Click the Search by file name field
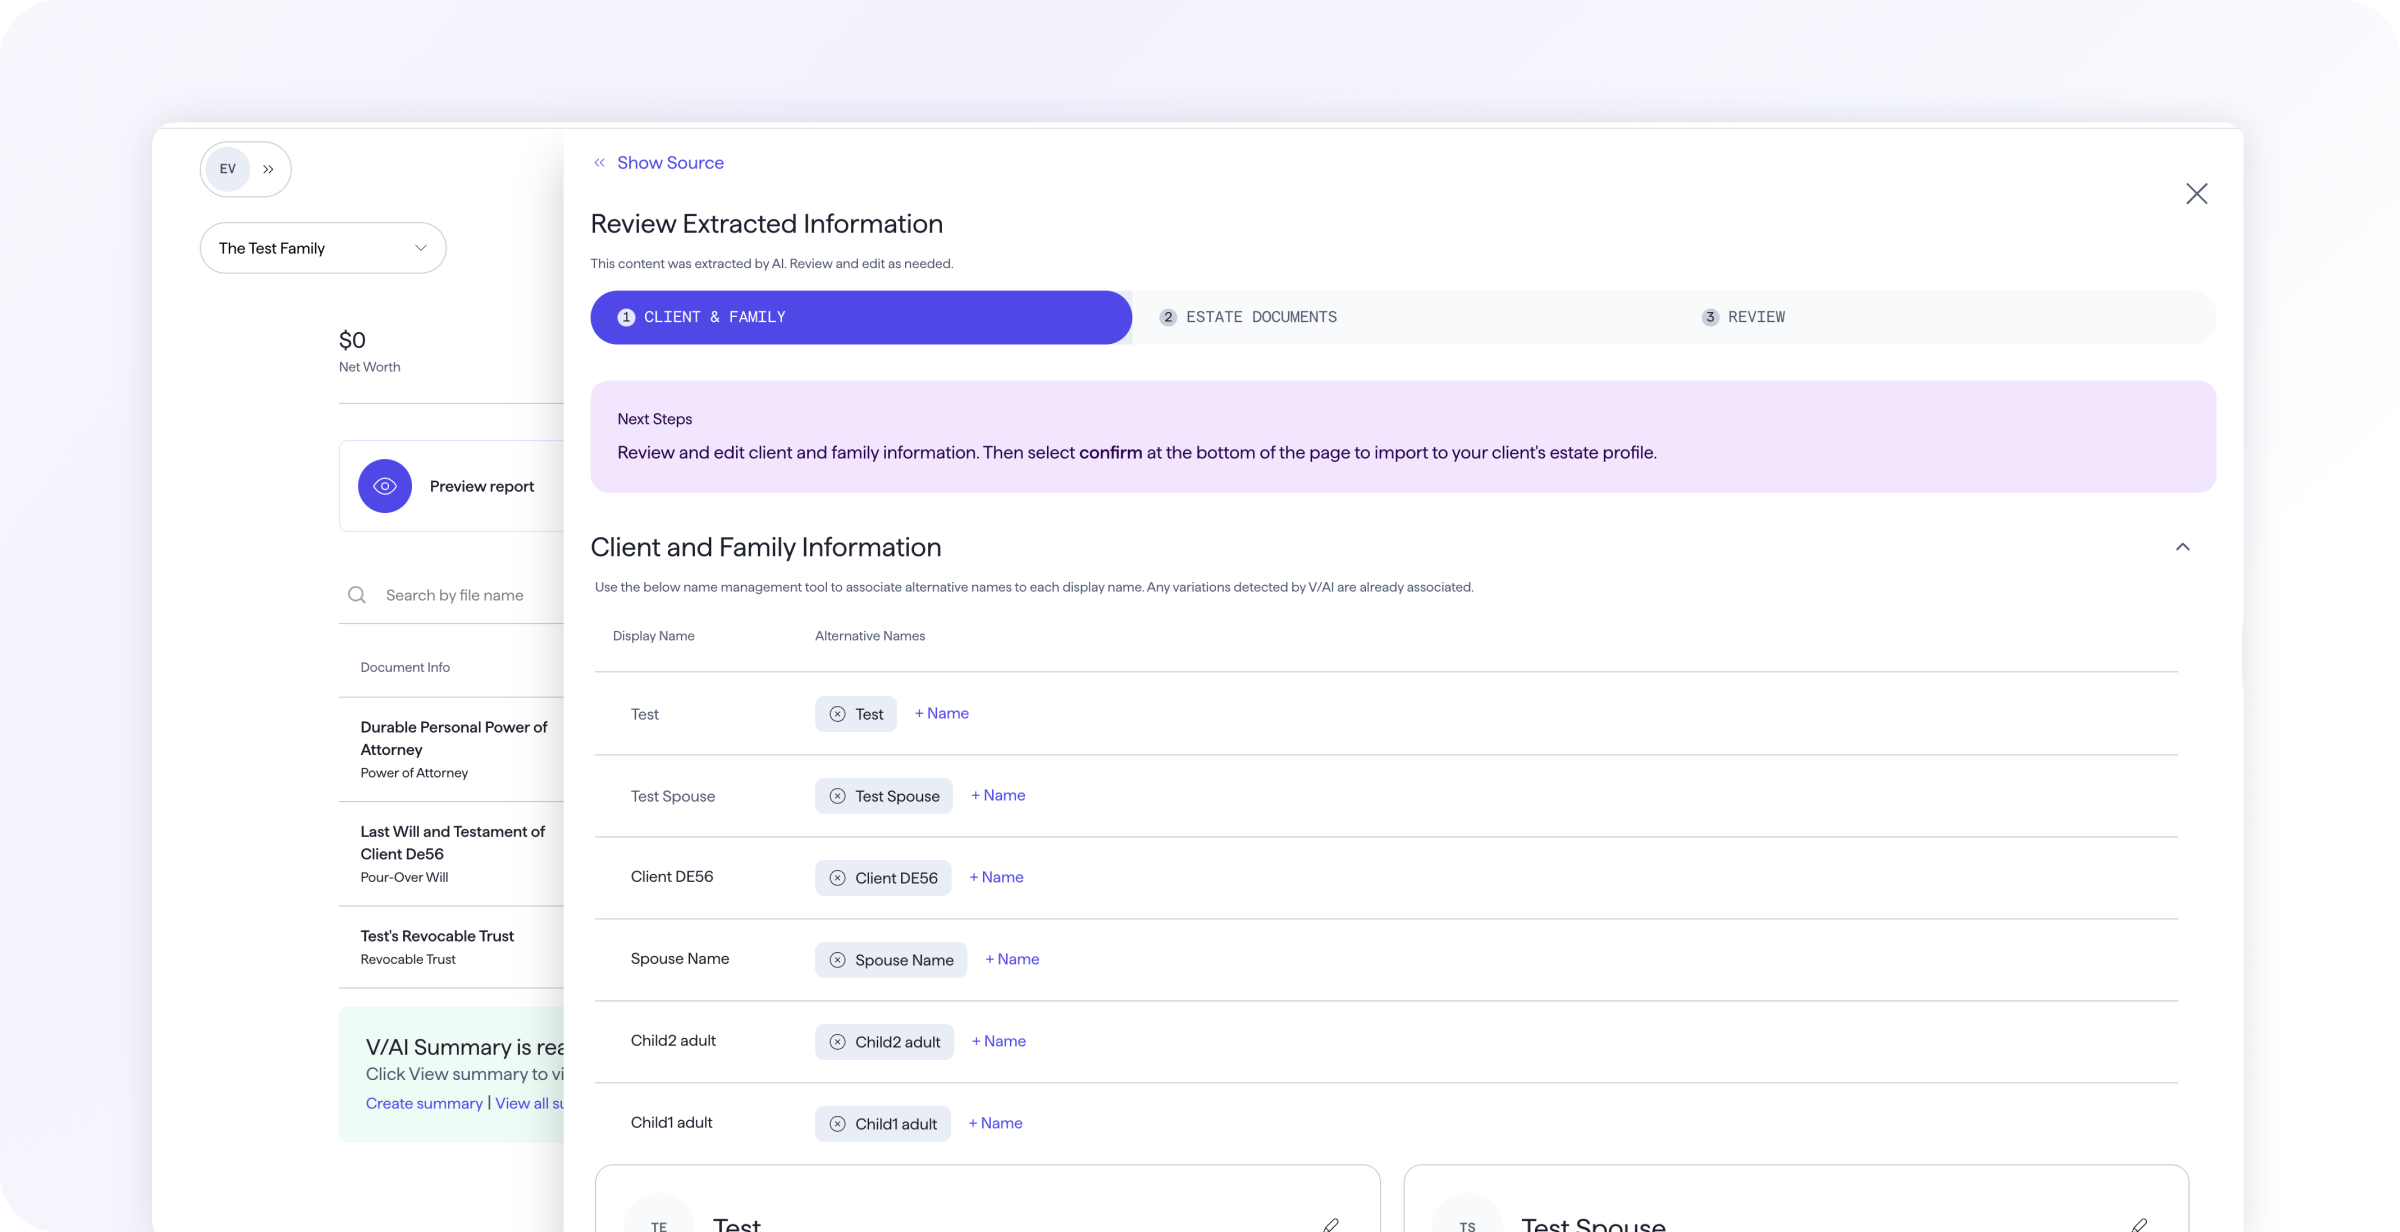 point(455,595)
